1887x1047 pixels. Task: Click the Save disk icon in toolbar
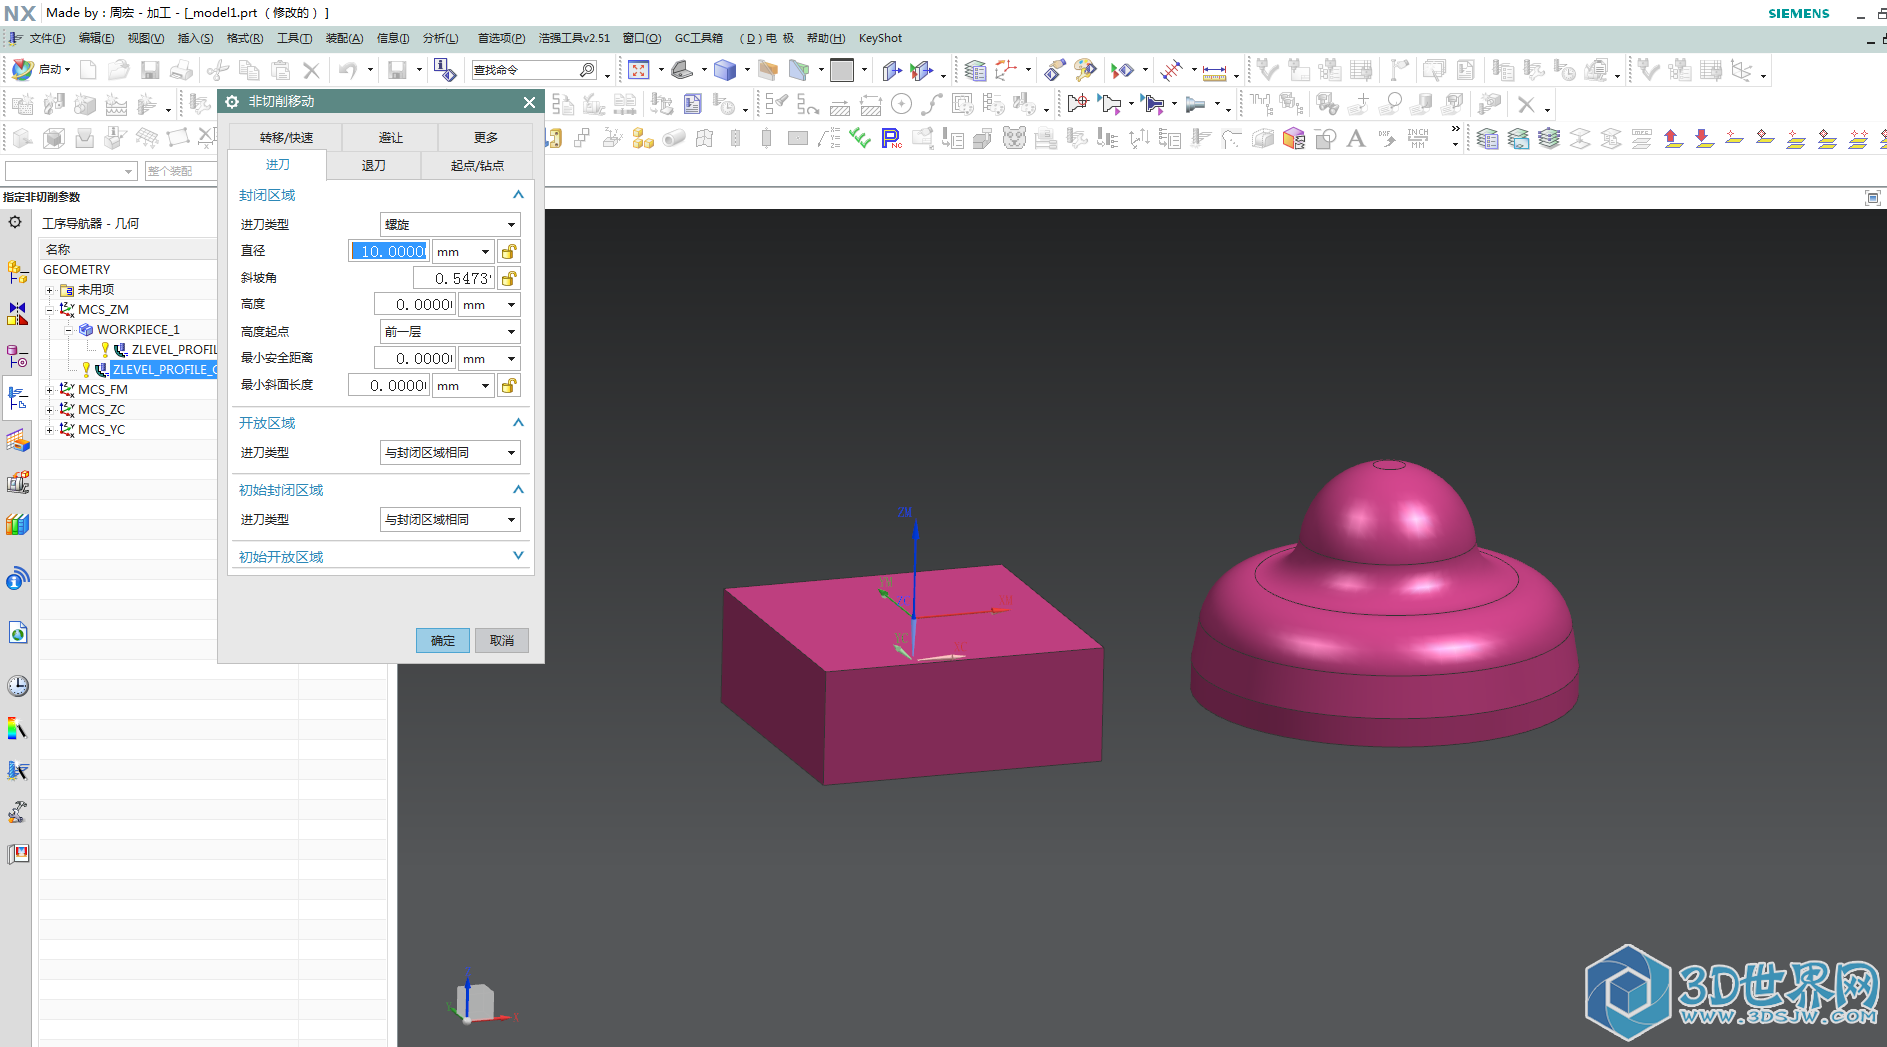point(150,70)
